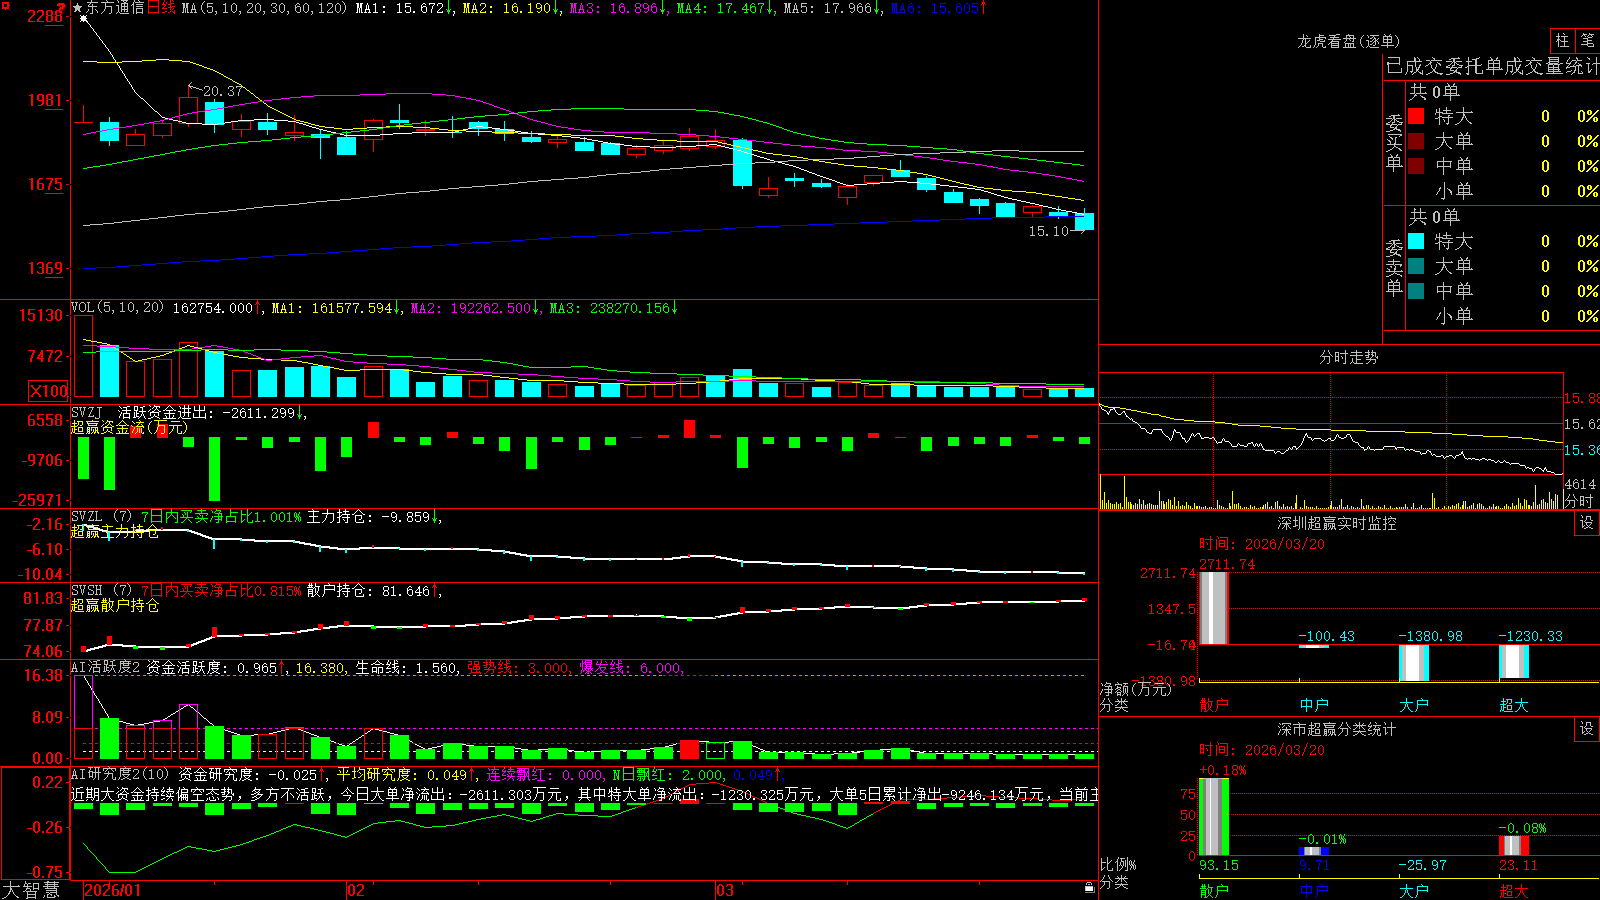
Task: Click the 已成交委托单成交量统计 header
Action: tap(1492, 66)
